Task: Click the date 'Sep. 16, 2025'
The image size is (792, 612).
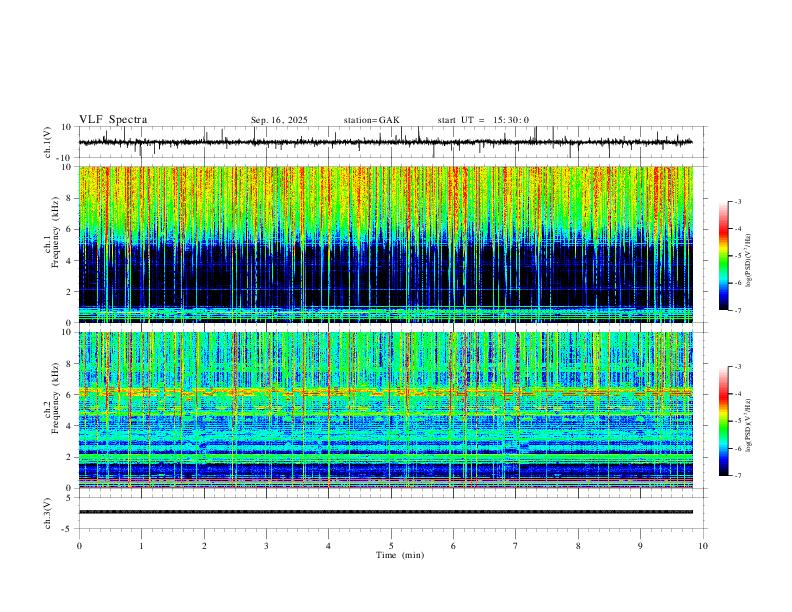Action: click(279, 120)
